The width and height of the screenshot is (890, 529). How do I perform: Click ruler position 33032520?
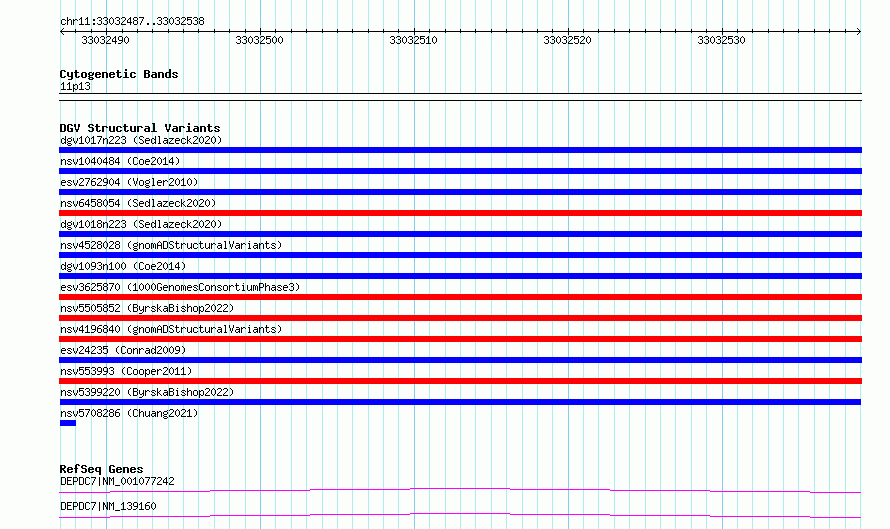point(567,40)
